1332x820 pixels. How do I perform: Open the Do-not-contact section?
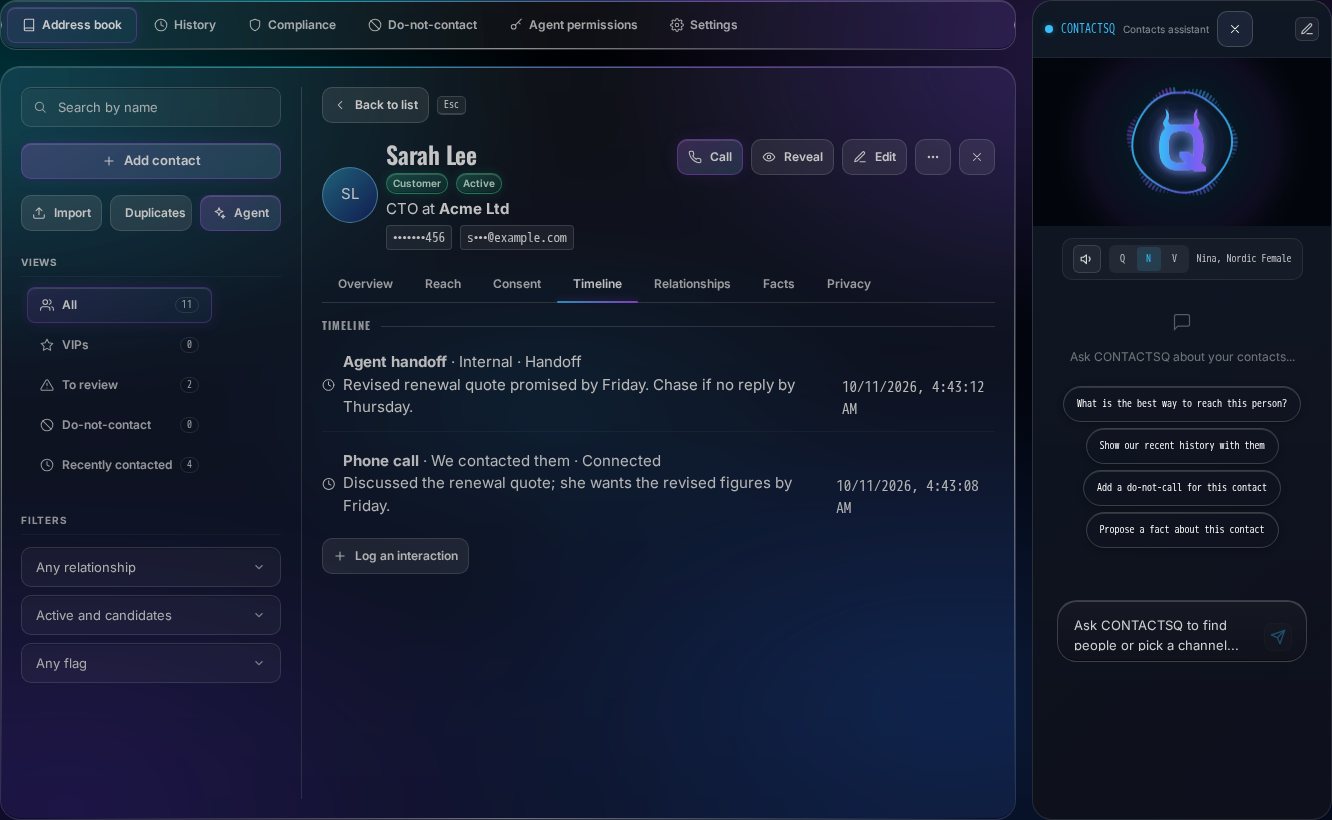pyautogui.click(x=422, y=25)
